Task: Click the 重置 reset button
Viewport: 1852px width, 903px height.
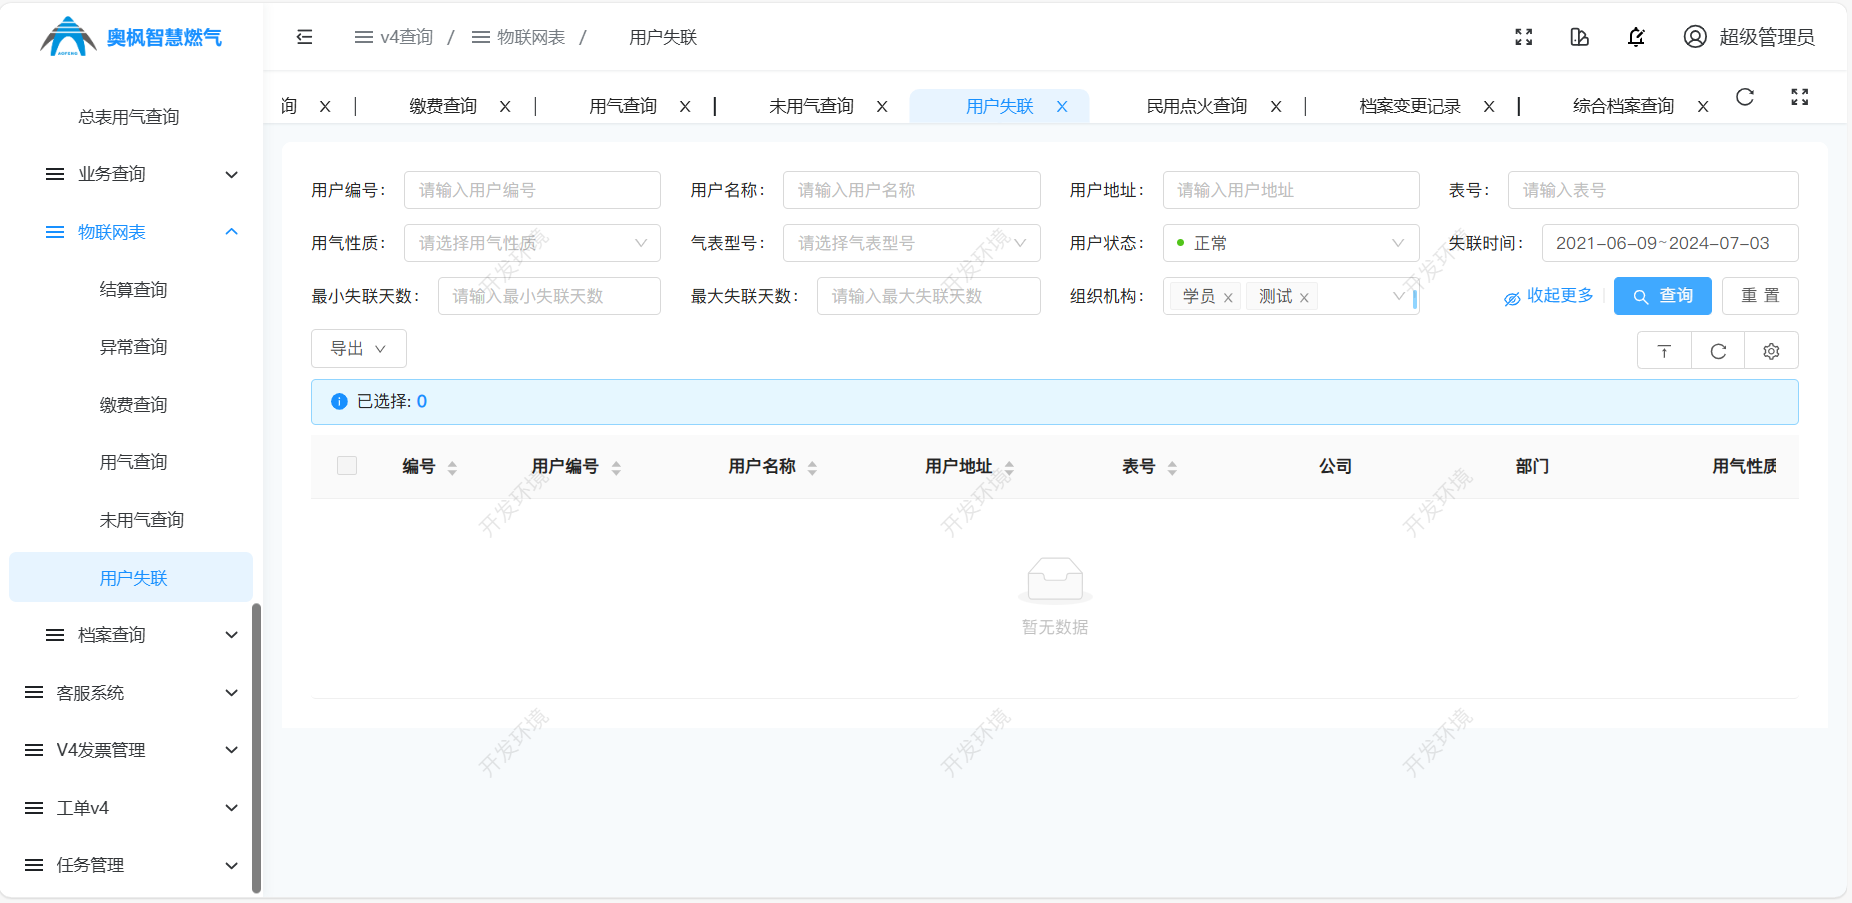Action: tap(1760, 296)
